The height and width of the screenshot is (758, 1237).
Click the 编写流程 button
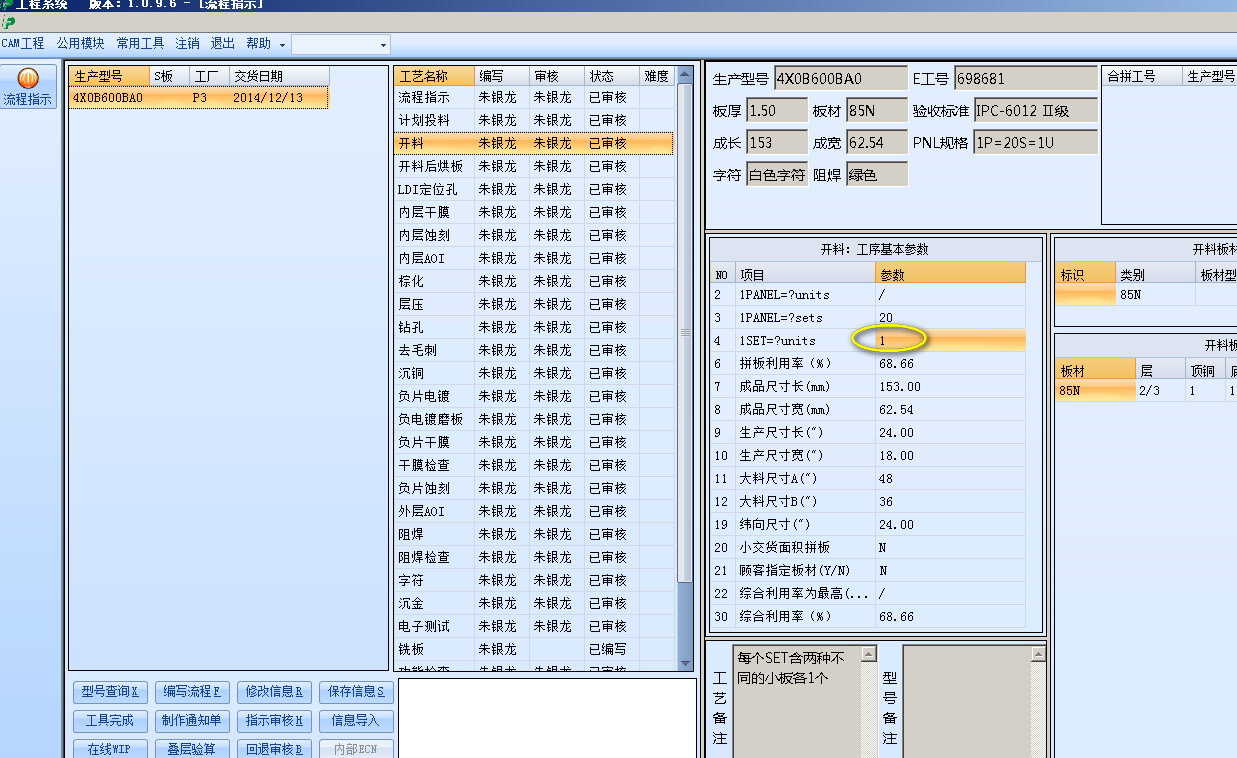pos(192,692)
